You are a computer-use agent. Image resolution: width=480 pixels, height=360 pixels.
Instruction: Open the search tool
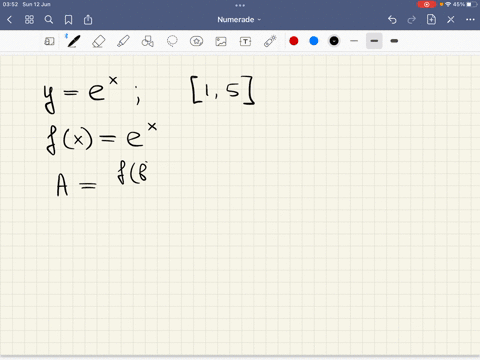pos(49,20)
